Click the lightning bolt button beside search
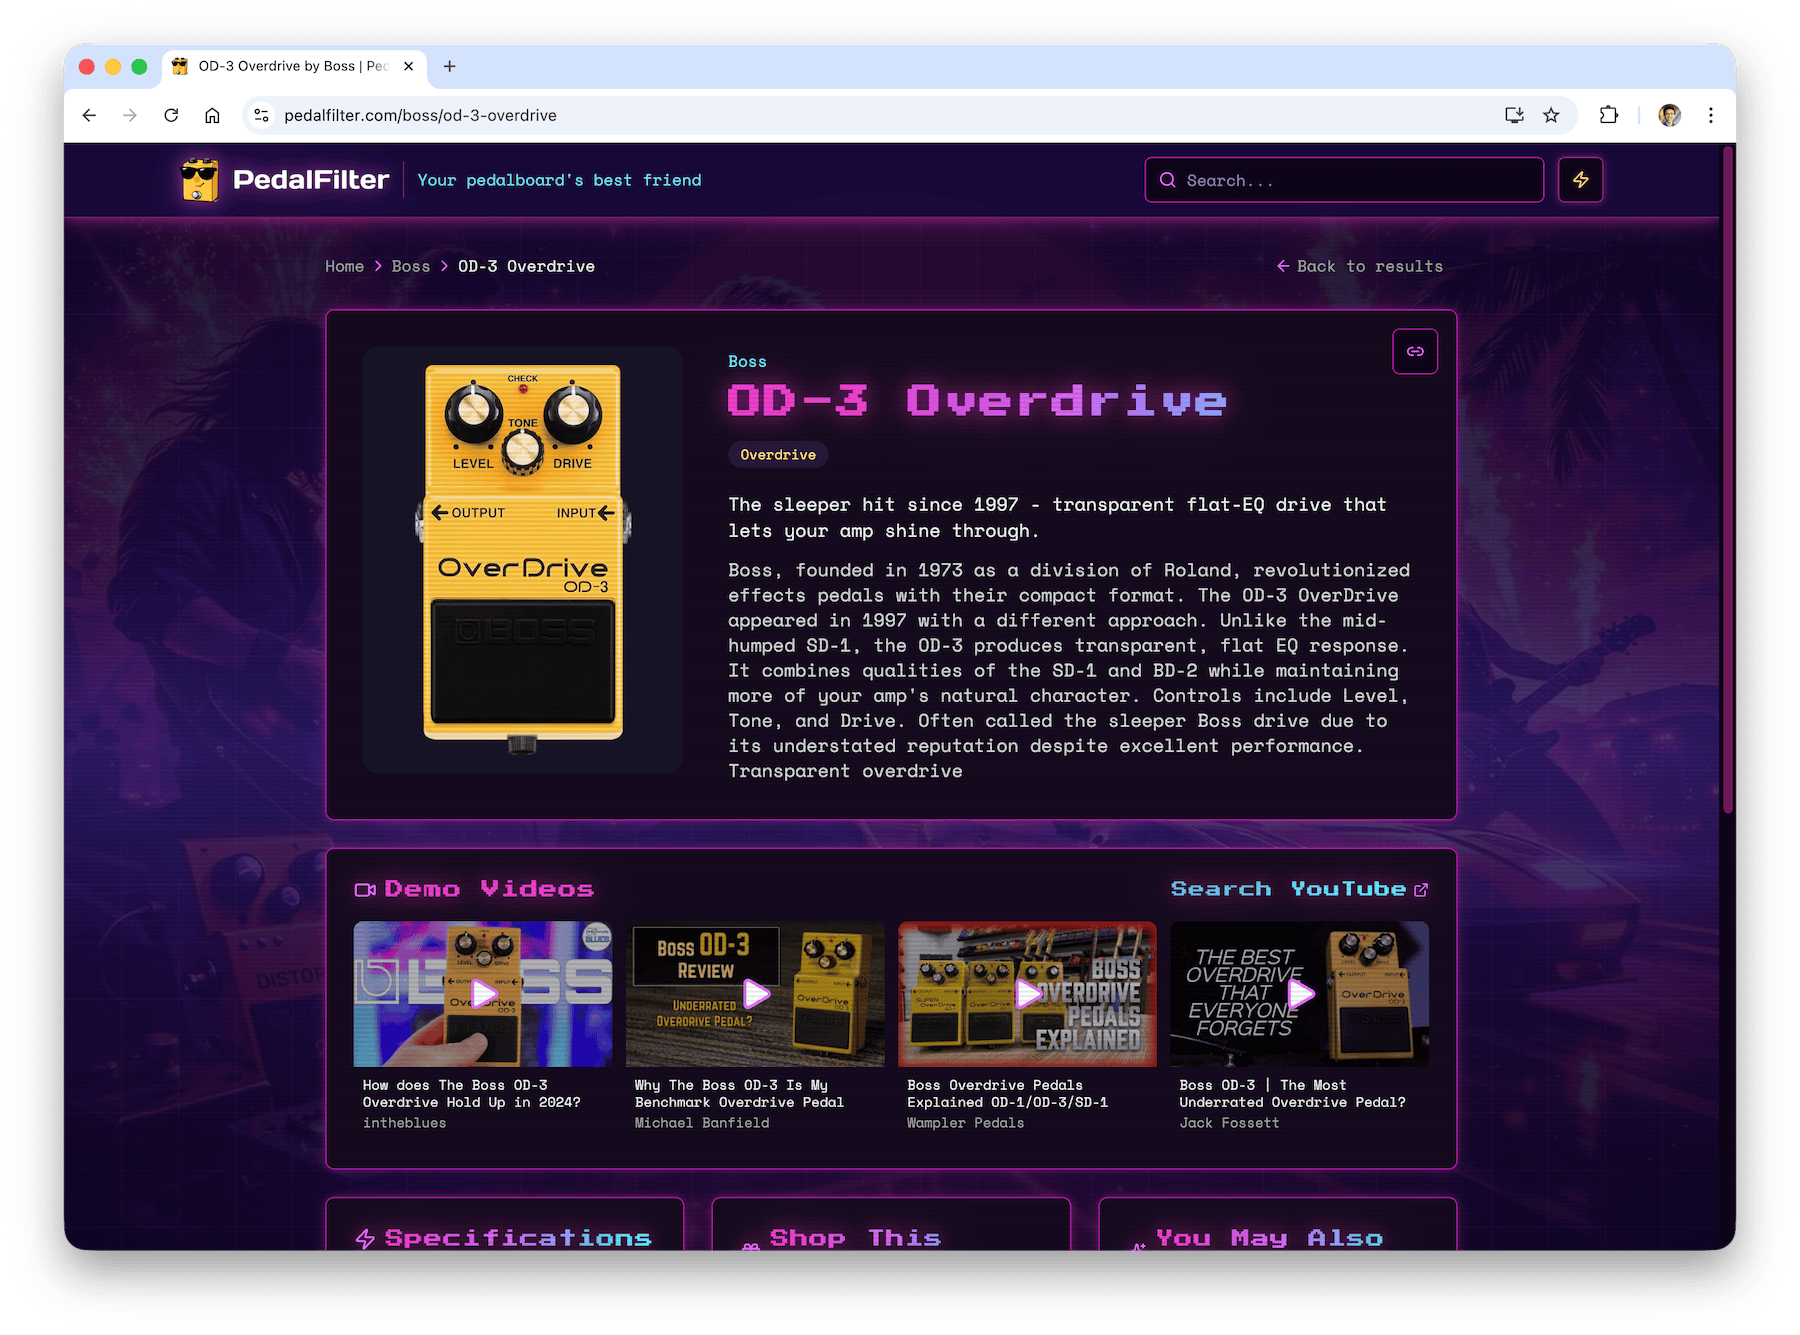This screenshot has width=1800, height=1335. 1580,180
